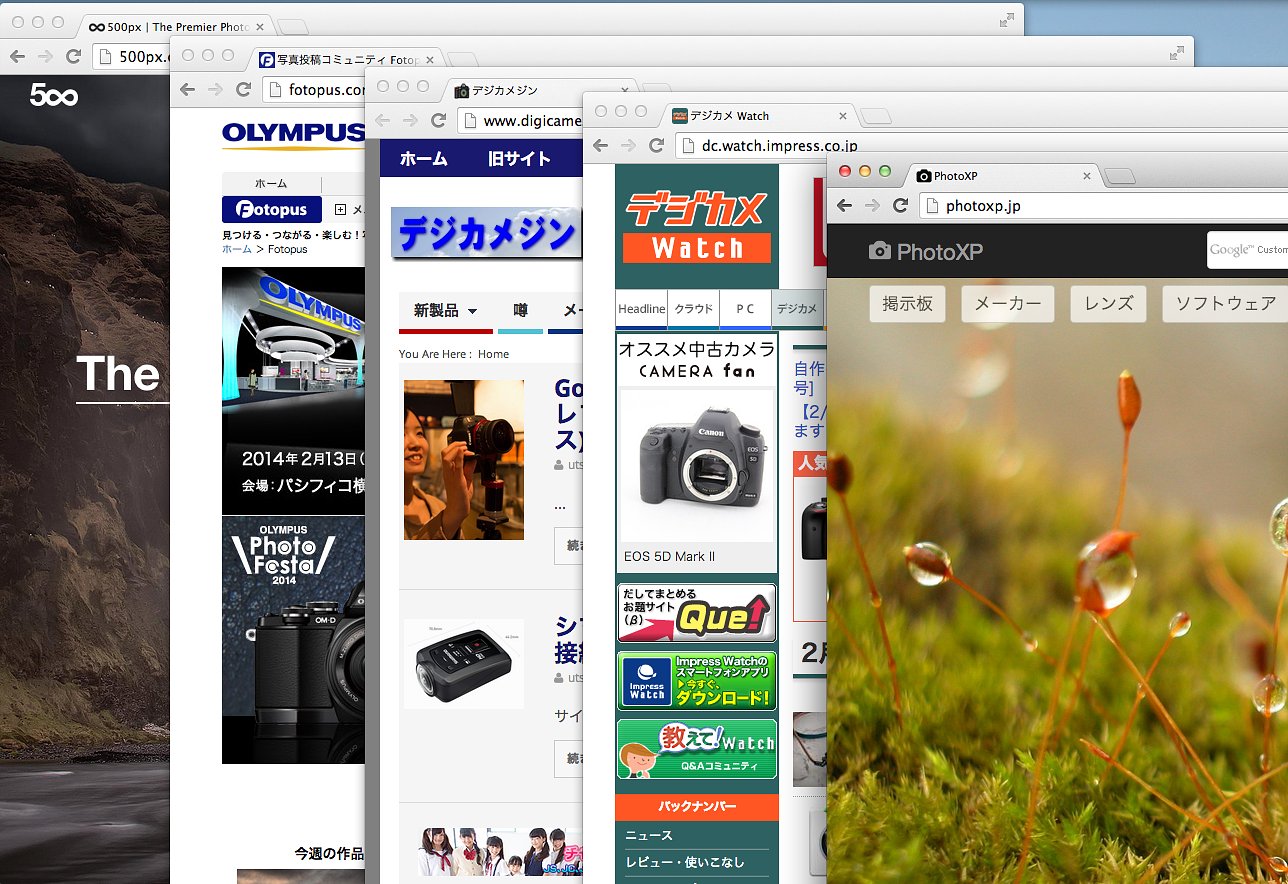Select the PC tab on デジカメ Watch
The image size is (1288, 884).
745,309
